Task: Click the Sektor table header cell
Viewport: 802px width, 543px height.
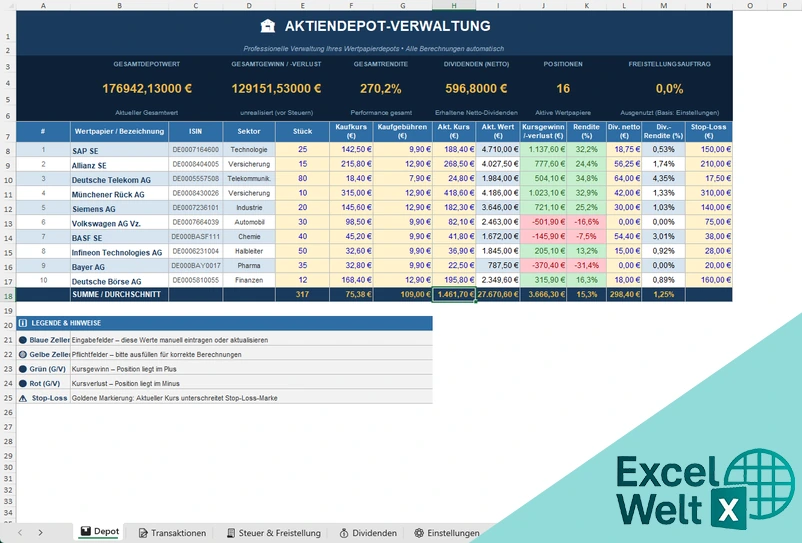Action: pyautogui.click(x=249, y=131)
